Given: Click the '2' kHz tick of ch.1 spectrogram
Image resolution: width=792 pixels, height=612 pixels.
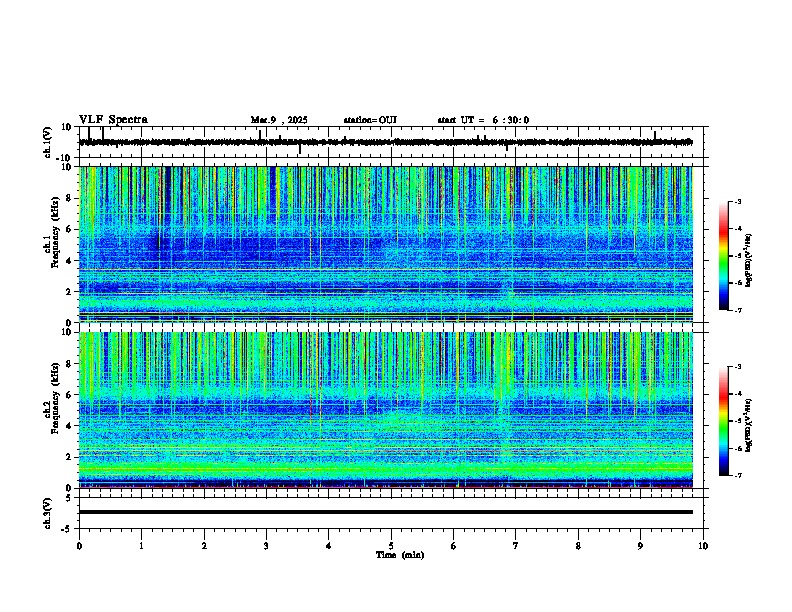Looking at the screenshot, I should [x=69, y=292].
